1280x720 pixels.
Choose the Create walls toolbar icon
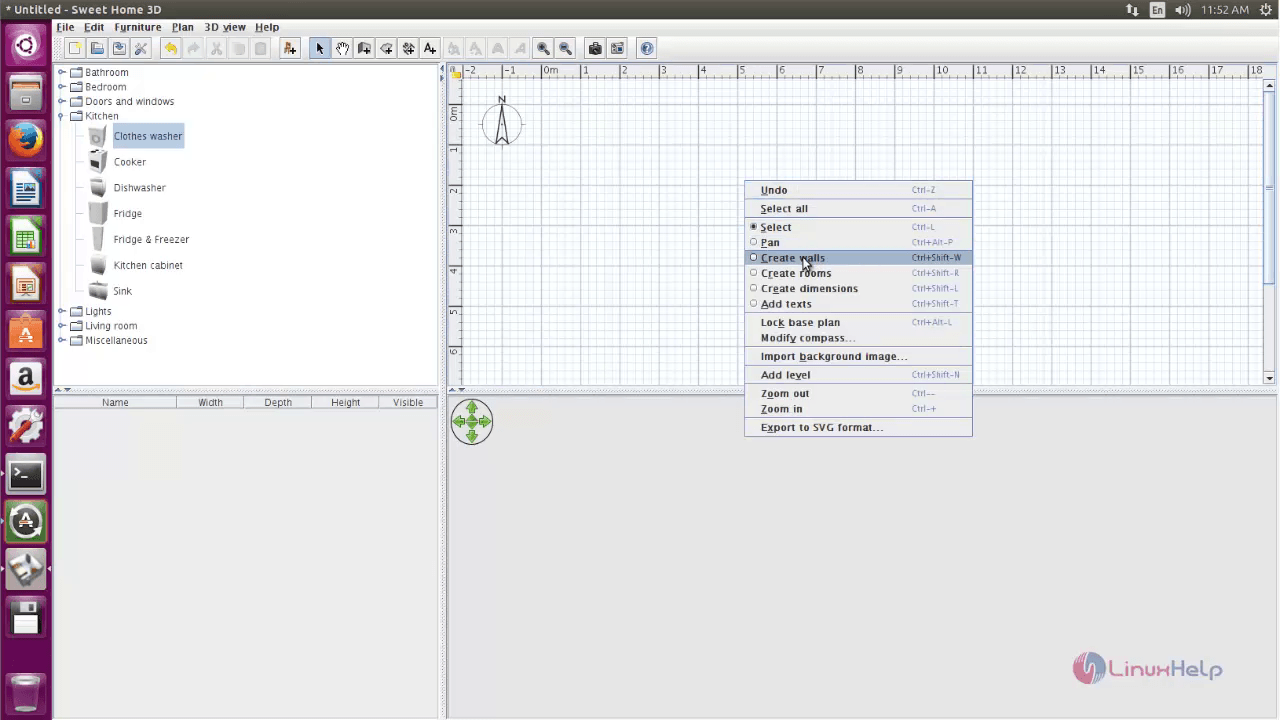(364, 48)
